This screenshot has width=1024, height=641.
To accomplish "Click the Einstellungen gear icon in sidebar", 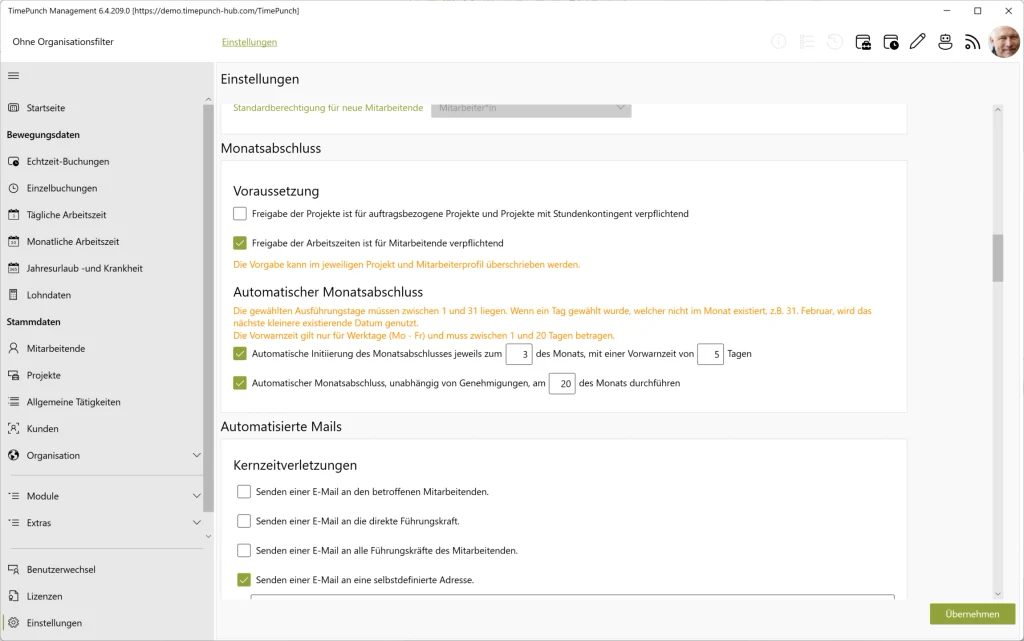I will [13, 623].
